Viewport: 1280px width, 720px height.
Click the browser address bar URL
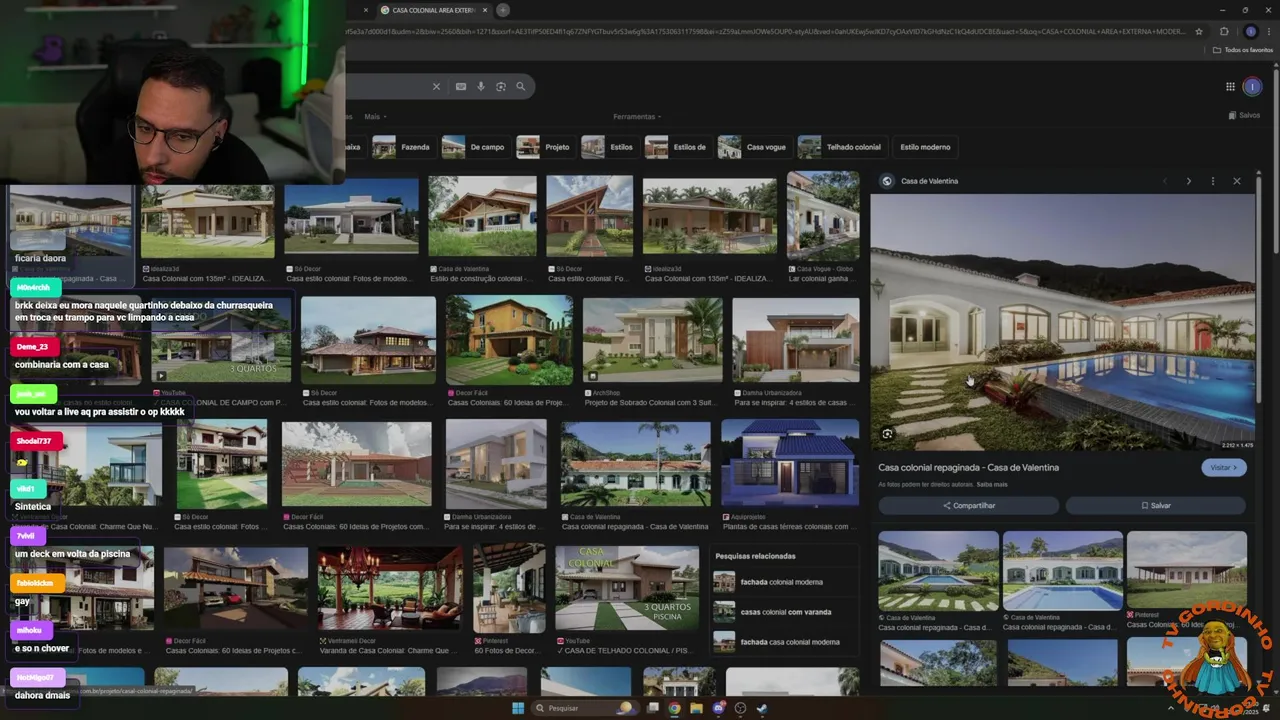tap(765, 31)
